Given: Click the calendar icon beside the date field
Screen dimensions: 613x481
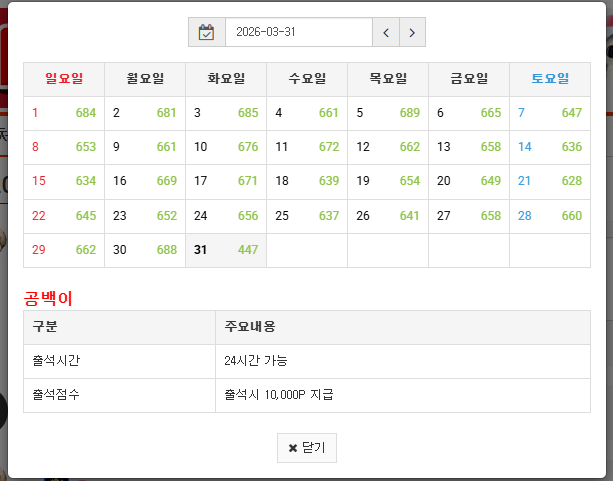Looking at the screenshot, I should [x=207, y=32].
